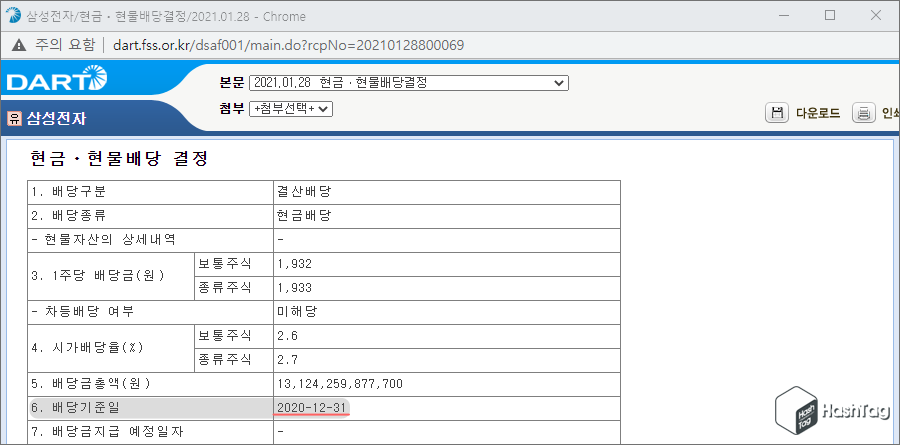Click the 2.7 dividend yield value
Screen dimensions: 900x445
288,360
